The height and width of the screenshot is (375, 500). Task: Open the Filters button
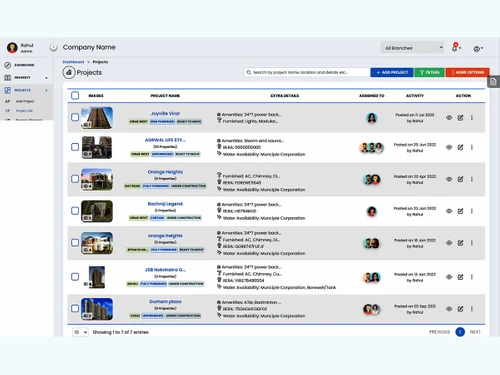(x=429, y=72)
